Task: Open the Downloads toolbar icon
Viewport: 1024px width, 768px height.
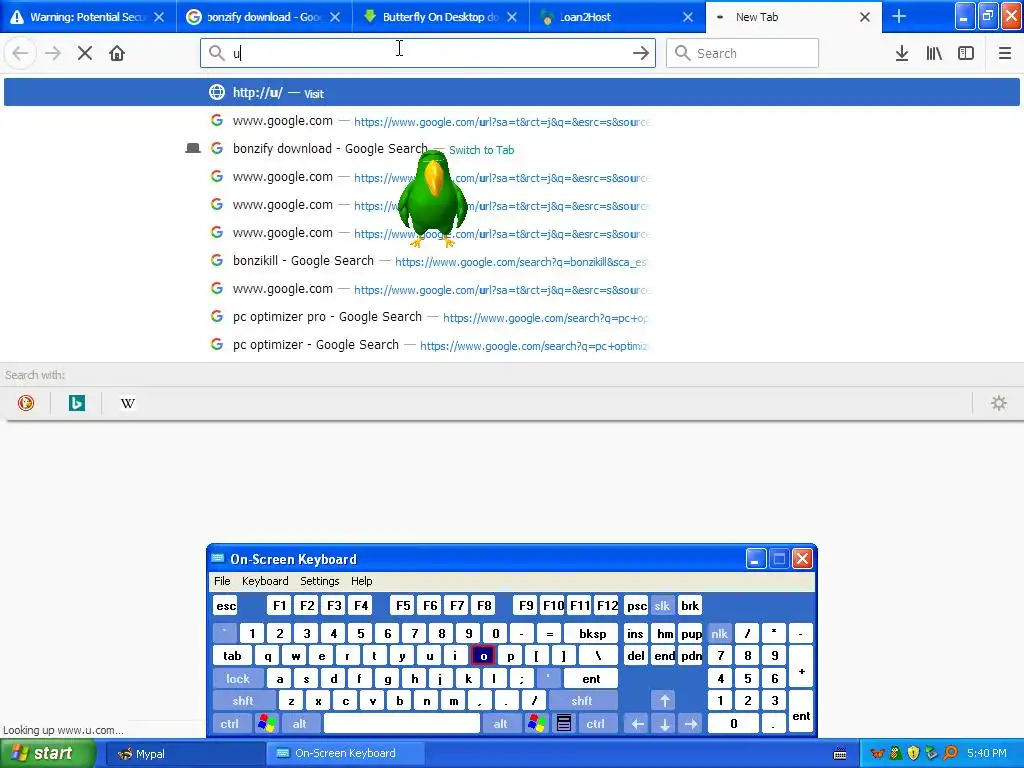Action: click(901, 53)
